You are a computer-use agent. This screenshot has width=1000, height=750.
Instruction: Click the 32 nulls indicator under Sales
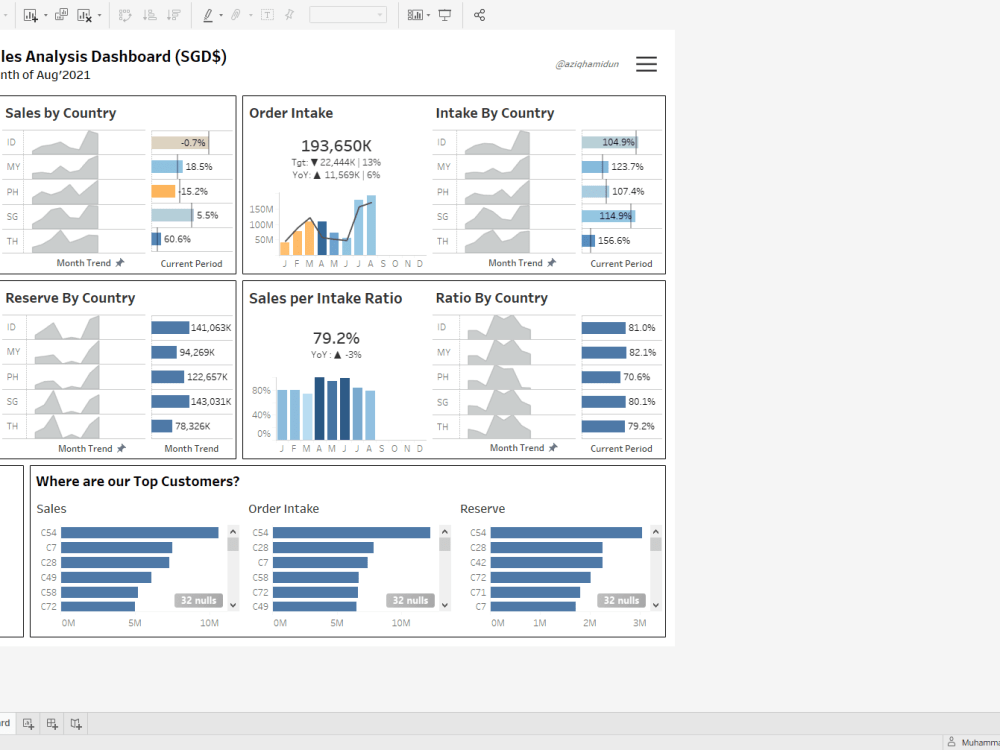tap(198, 600)
